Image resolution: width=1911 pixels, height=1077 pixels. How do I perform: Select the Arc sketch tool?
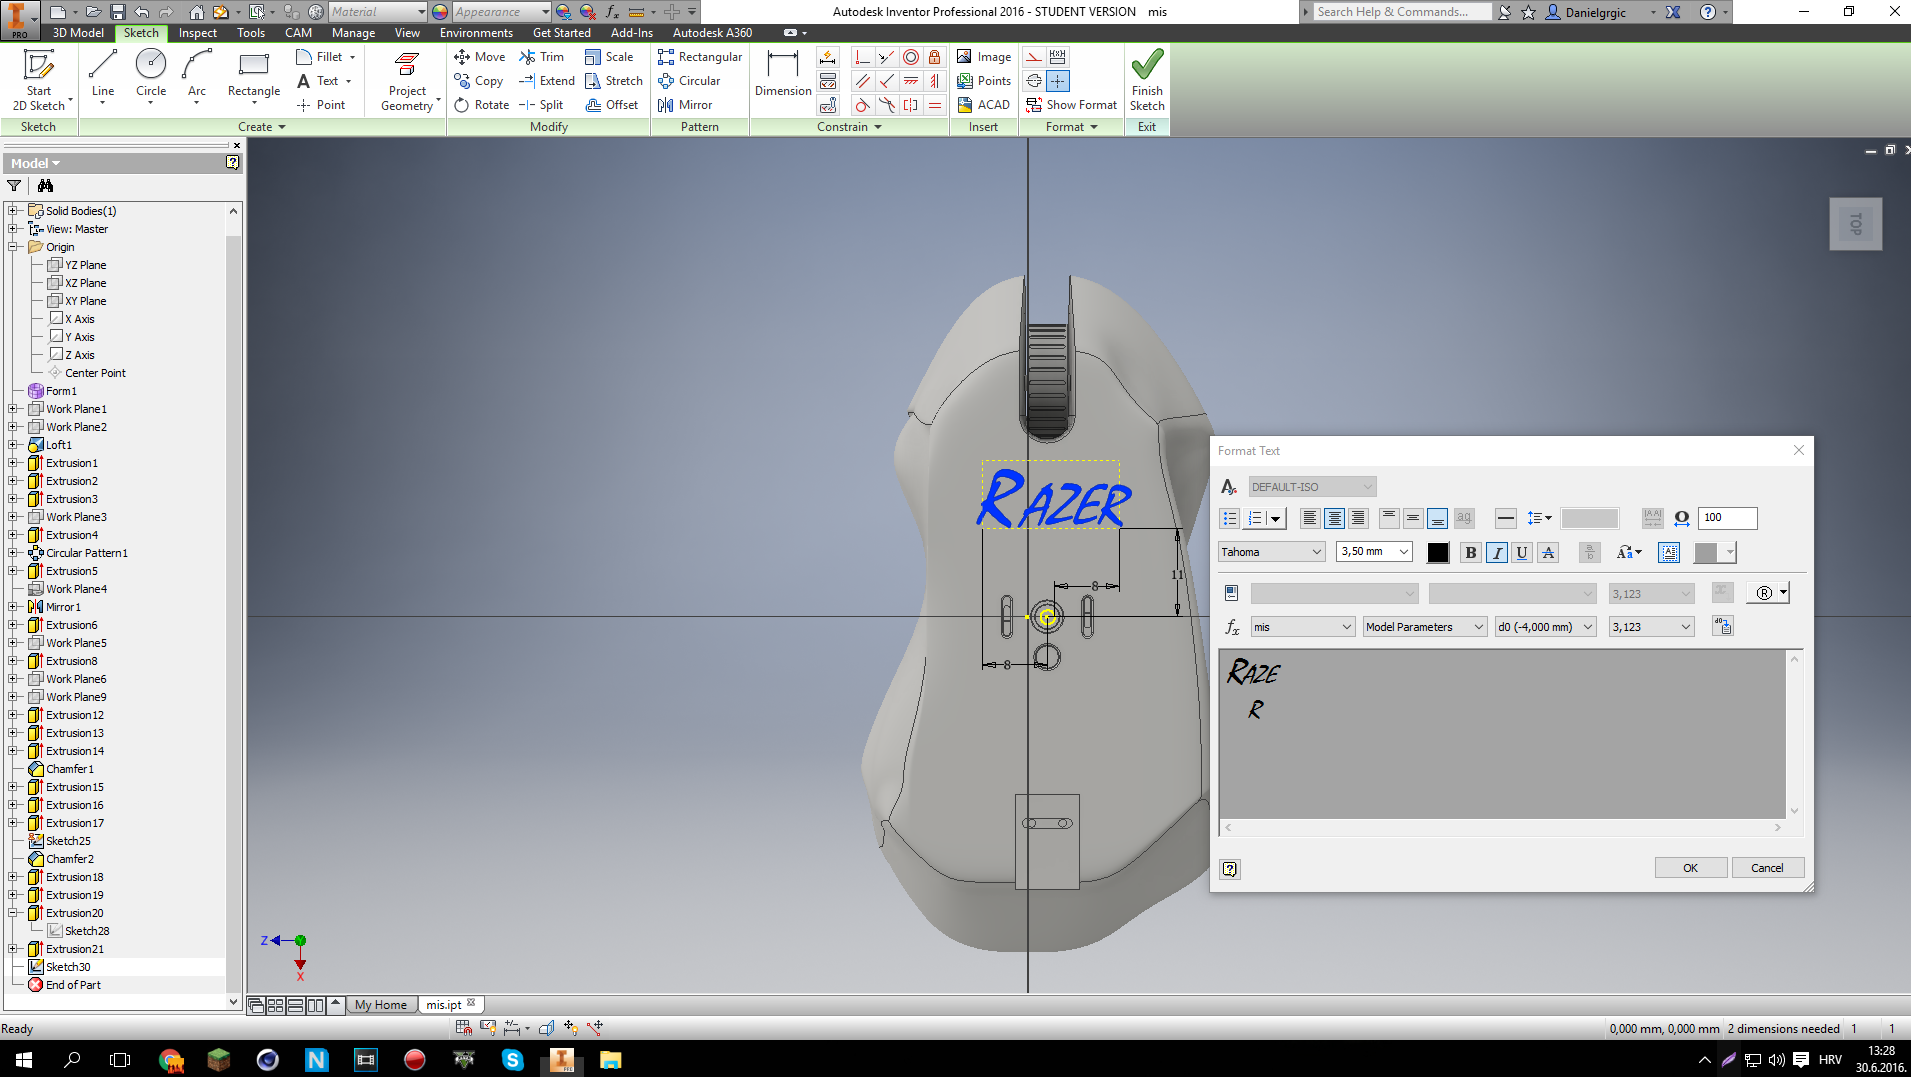point(197,76)
